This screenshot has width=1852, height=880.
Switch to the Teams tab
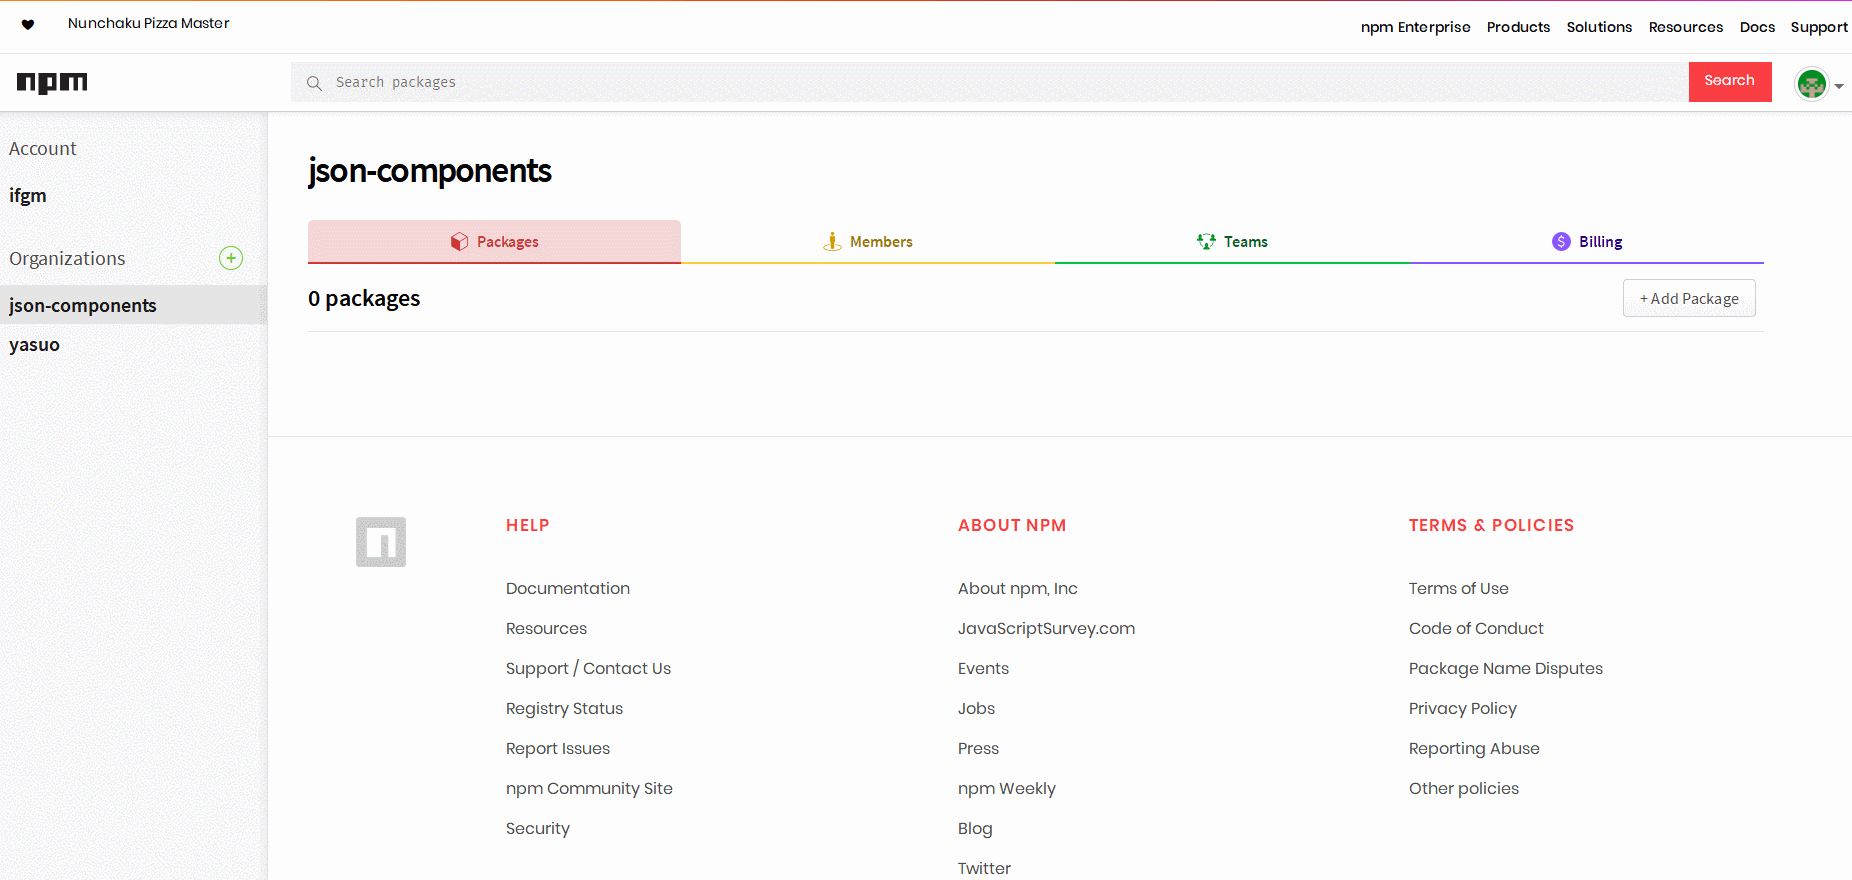(1232, 242)
